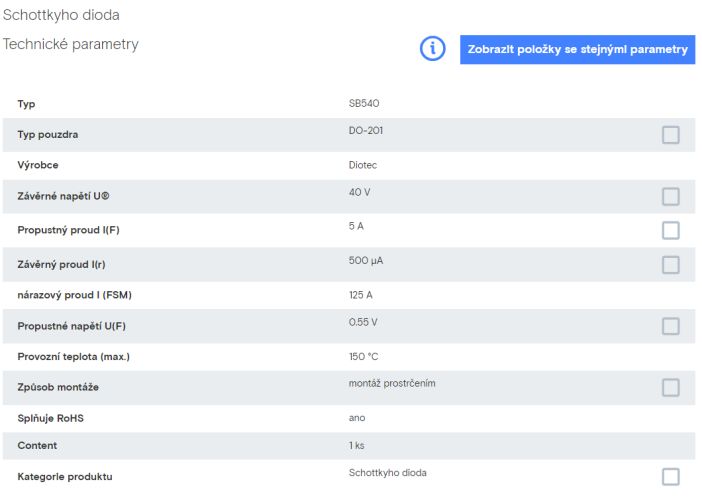Image resolution: width=702 pixels, height=500 pixels.
Task: Select the 150 °C operating temperature value
Action: click(x=364, y=357)
